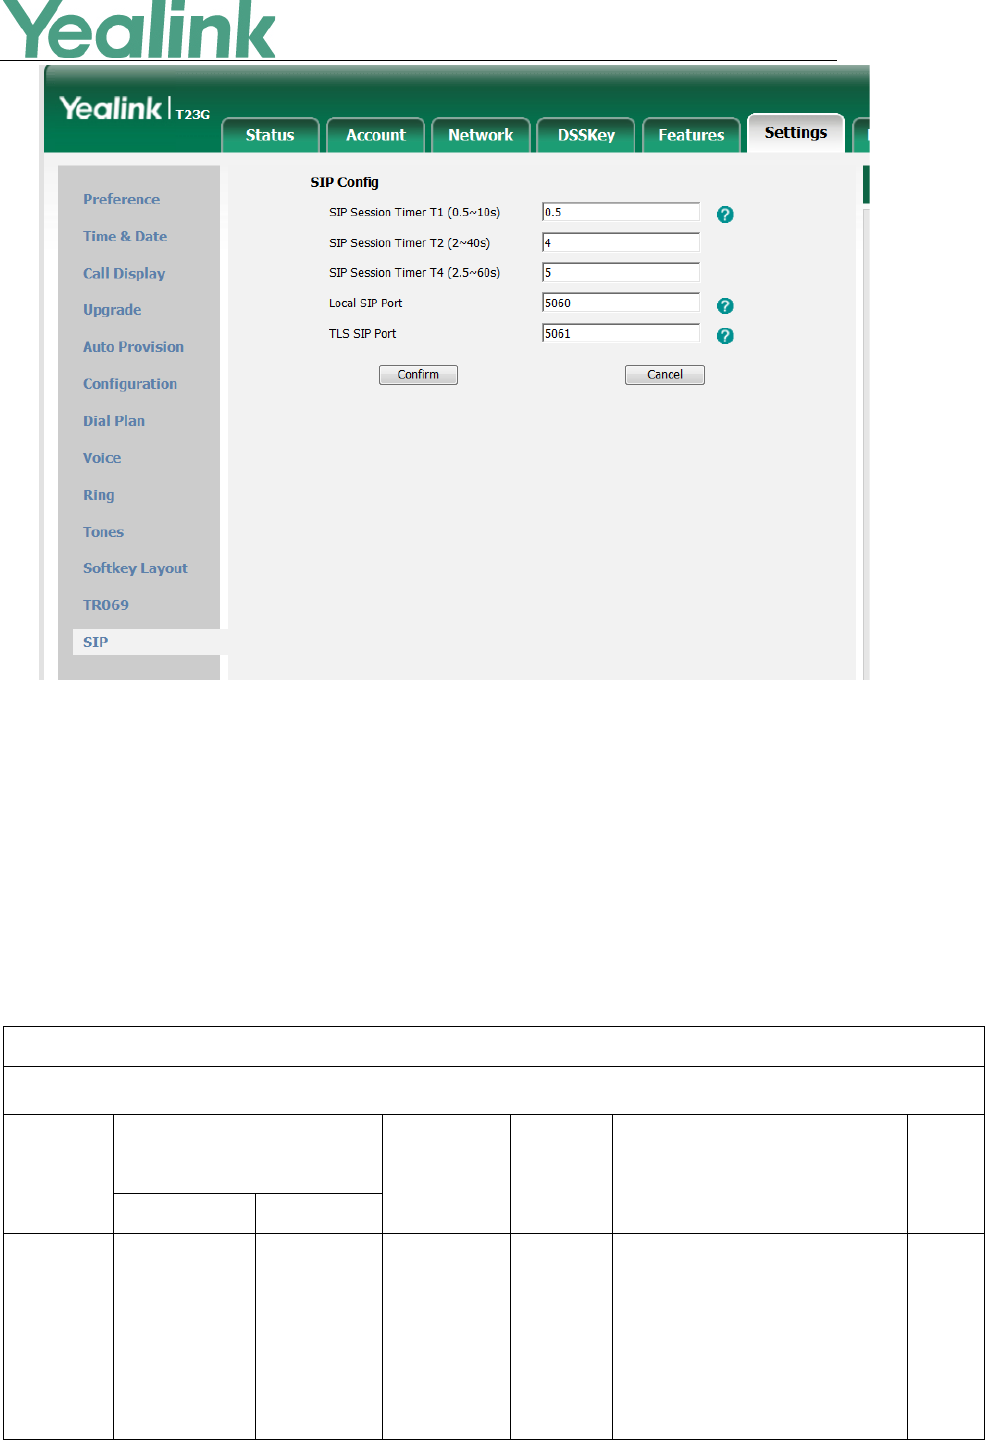Focus the SIP Session Timer T1 field

click(621, 212)
